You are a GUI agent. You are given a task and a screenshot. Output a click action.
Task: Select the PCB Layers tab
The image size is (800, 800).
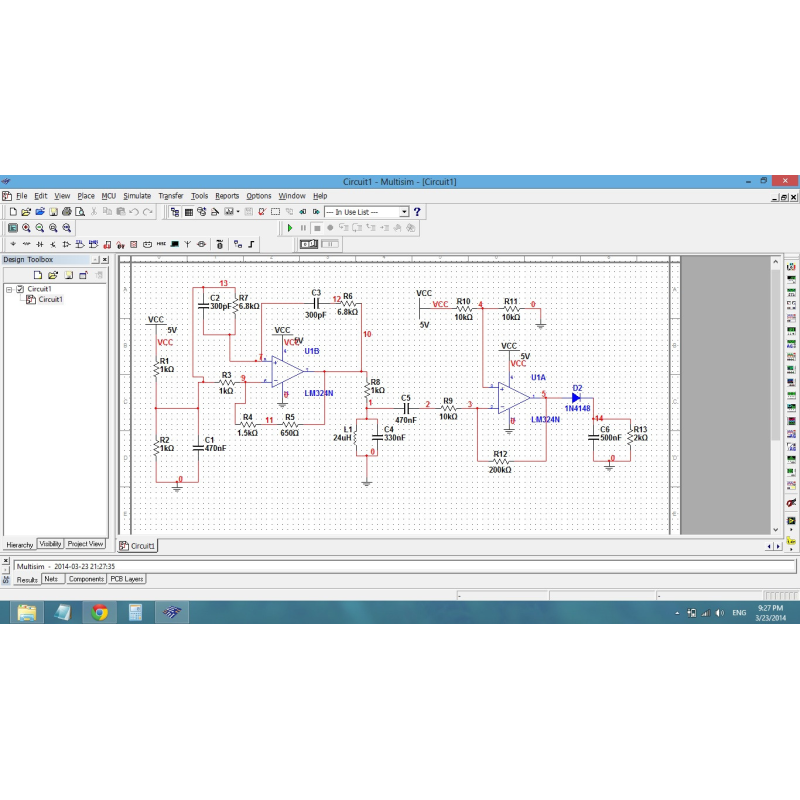[x=127, y=579]
